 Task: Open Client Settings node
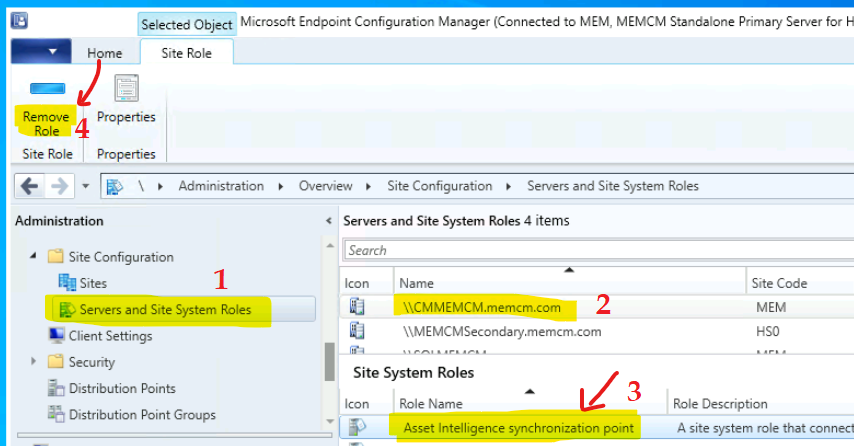pos(111,336)
